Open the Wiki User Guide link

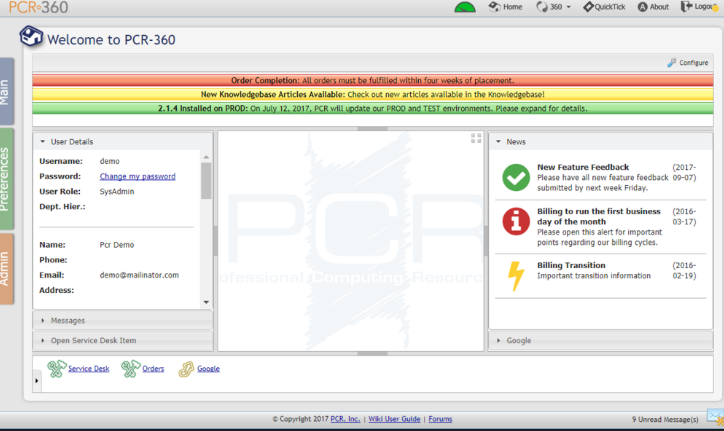click(395, 419)
